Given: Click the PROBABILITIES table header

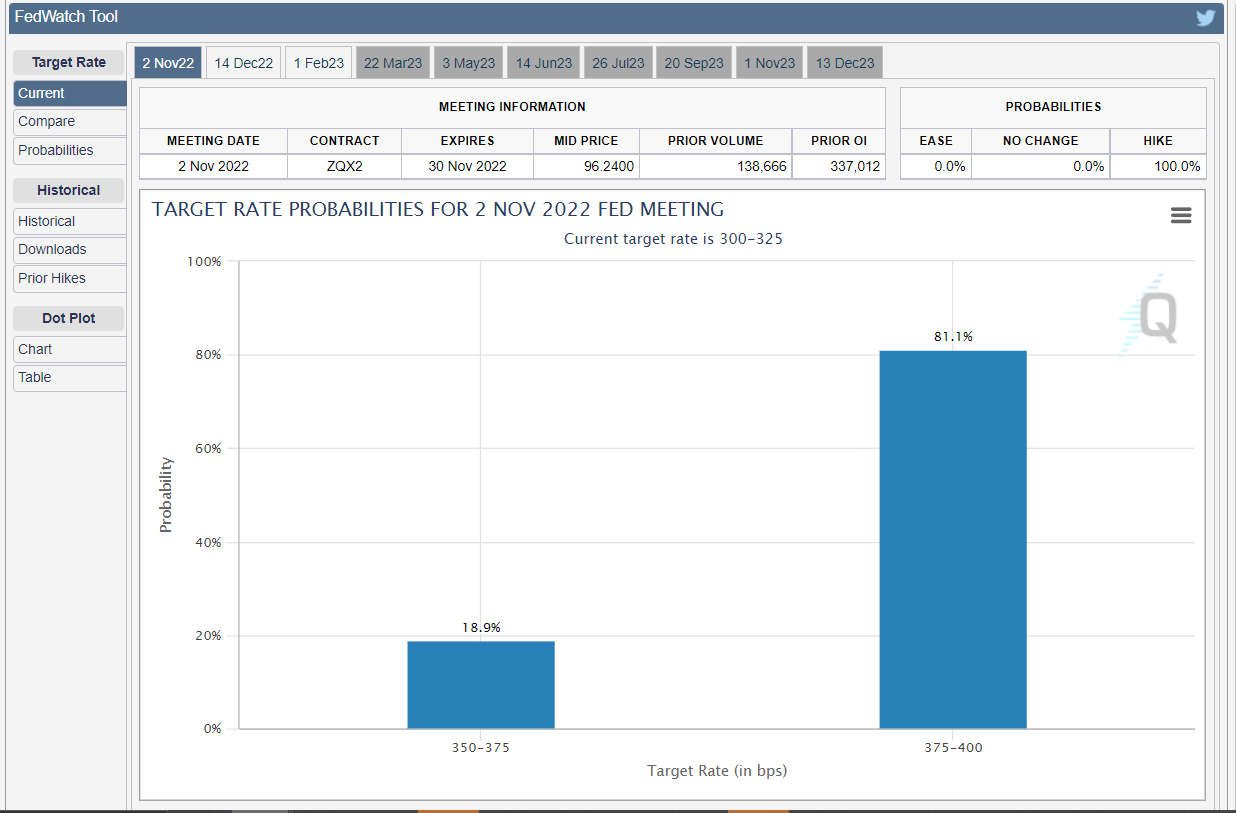Looking at the screenshot, I should (1053, 107).
